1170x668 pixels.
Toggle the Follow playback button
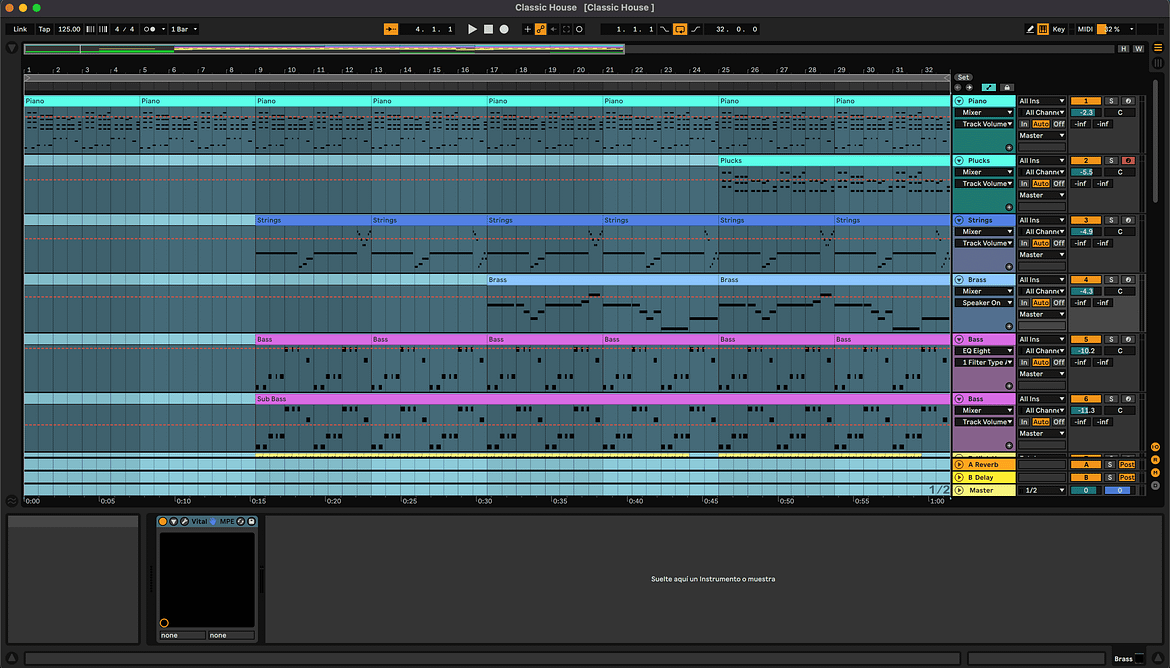click(391, 30)
